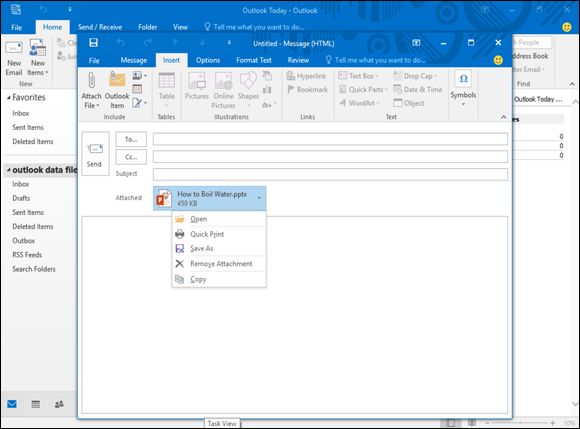Click the Send envelope button

(95, 154)
